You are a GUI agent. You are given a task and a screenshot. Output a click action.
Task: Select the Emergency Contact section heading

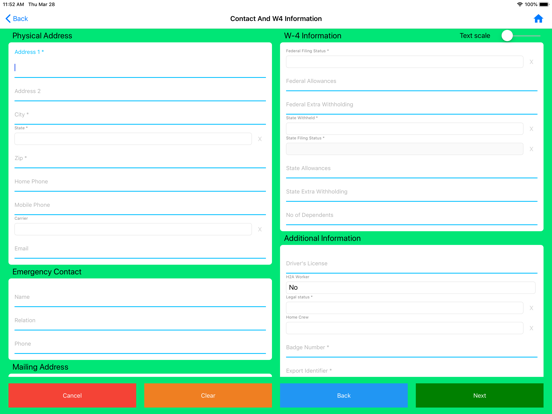[47, 272]
